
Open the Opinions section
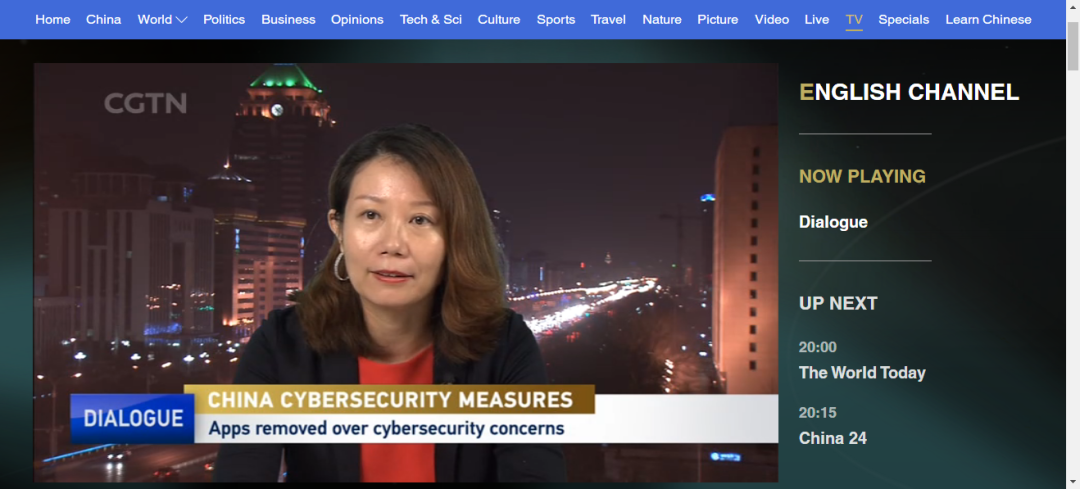tap(357, 19)
